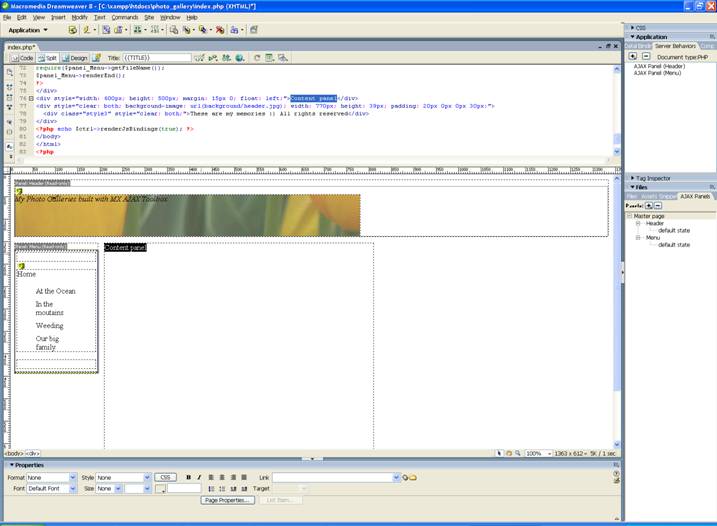717x526 pixels.
Task: Click the div tag in tag selector
Action: [32, 453]
